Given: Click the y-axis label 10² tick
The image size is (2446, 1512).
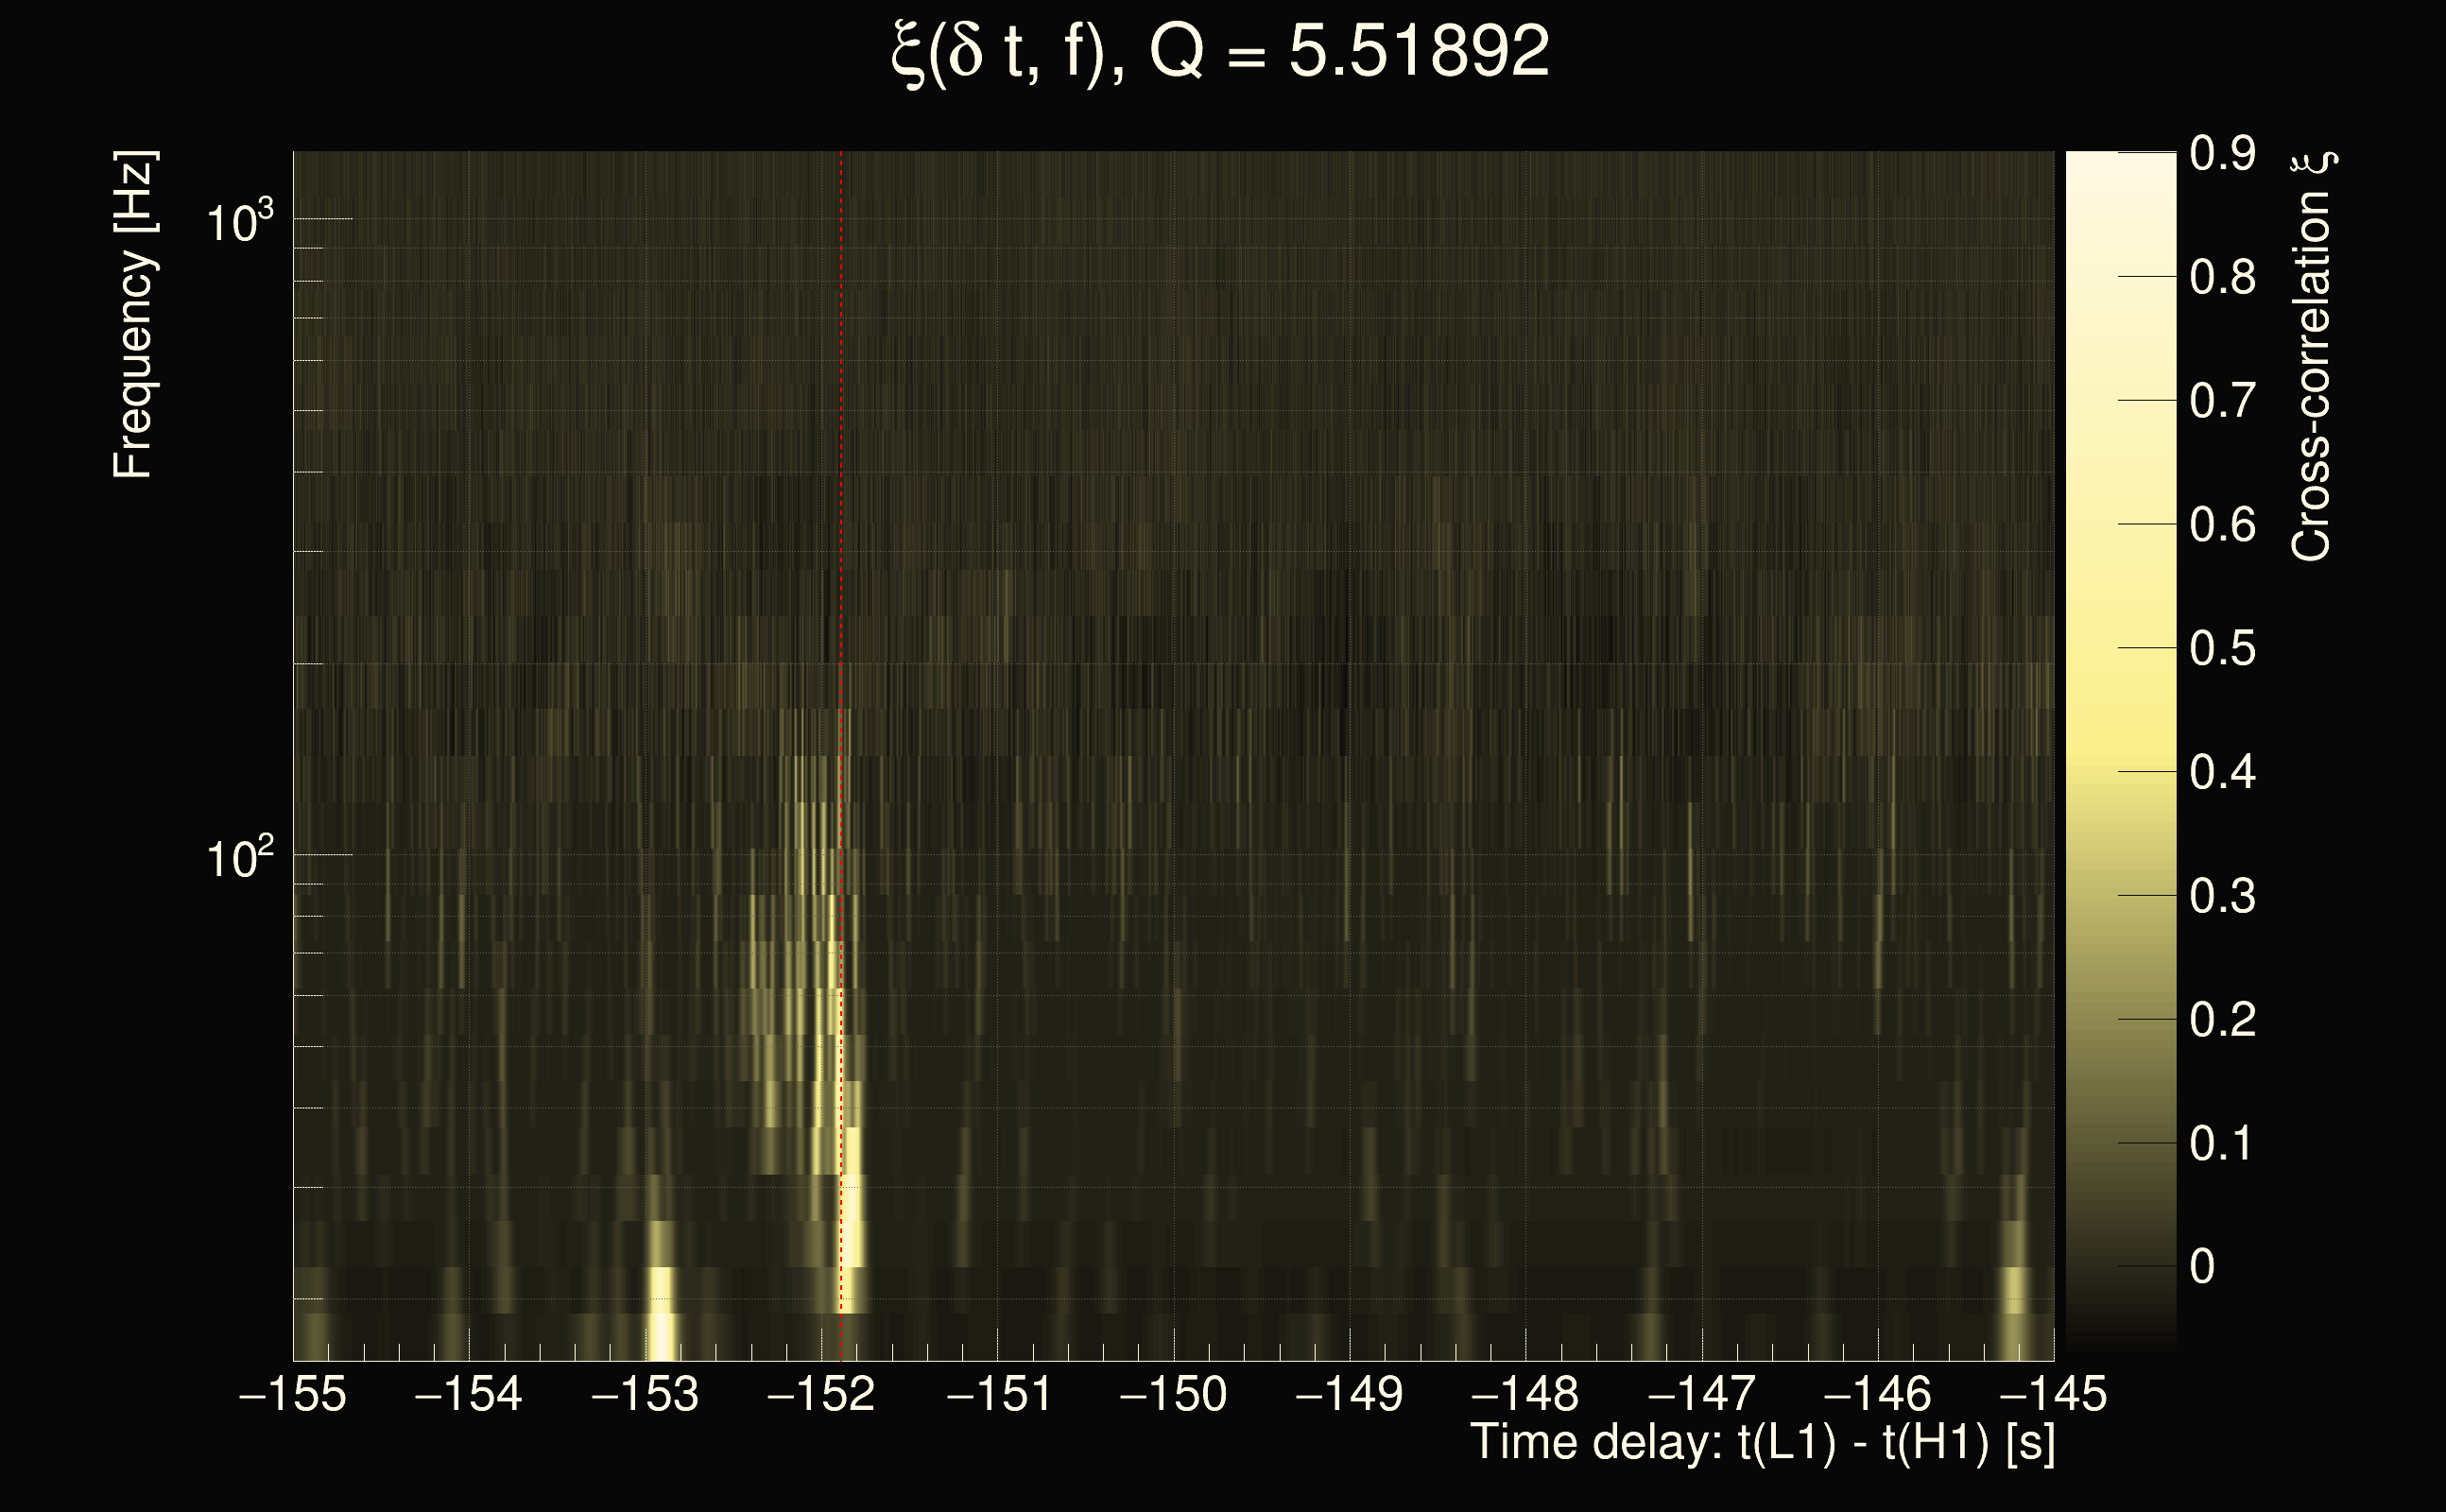Looking at the screenshot, I should tap(240, 858).
